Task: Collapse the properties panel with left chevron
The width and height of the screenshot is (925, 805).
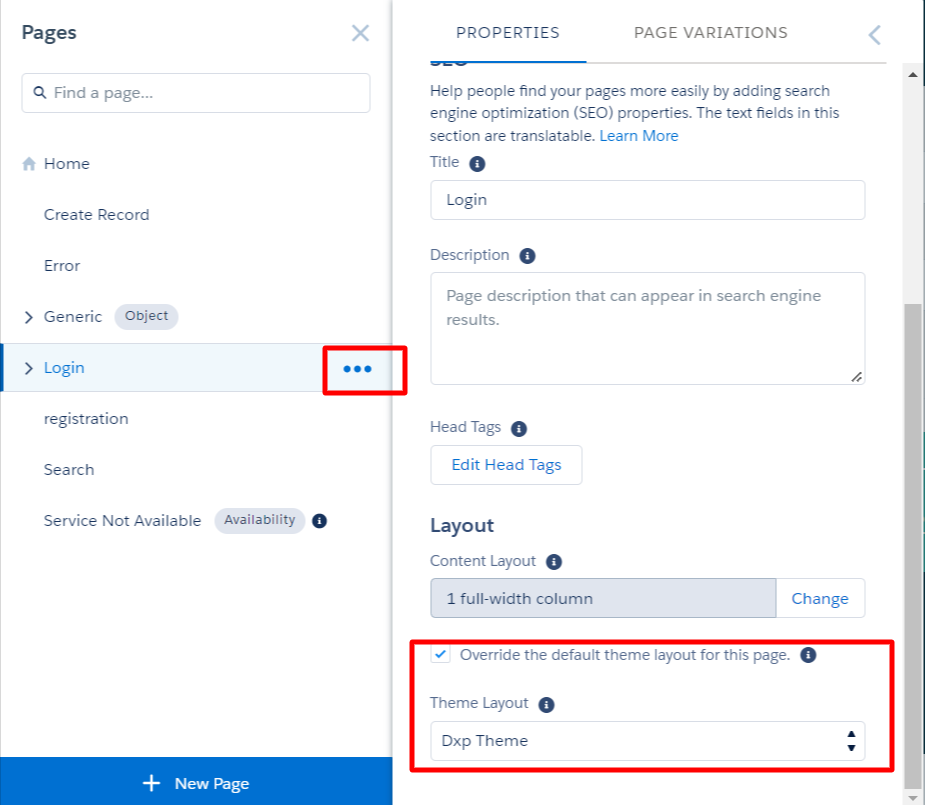Action: click(x=874, y=35)
